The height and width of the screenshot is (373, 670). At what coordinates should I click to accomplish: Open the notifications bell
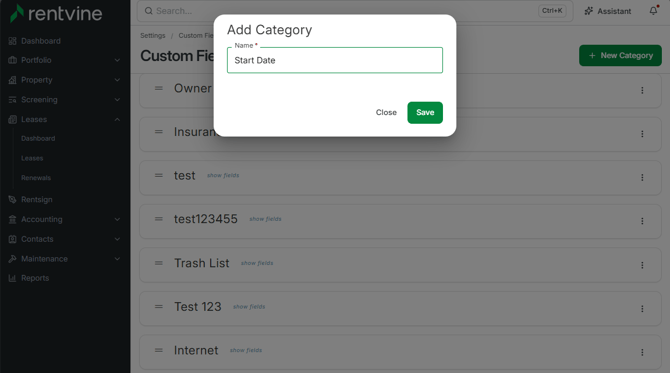(x=654, y=11)
